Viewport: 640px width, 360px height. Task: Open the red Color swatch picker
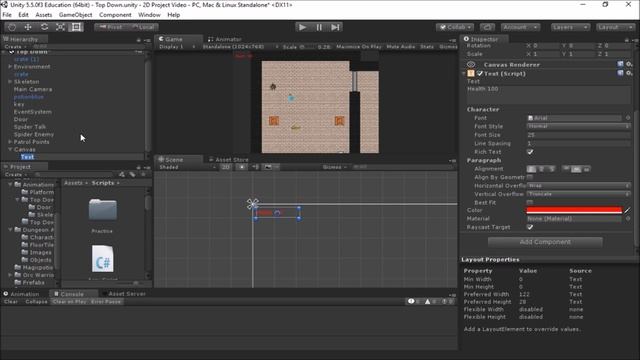coord(574,211)
